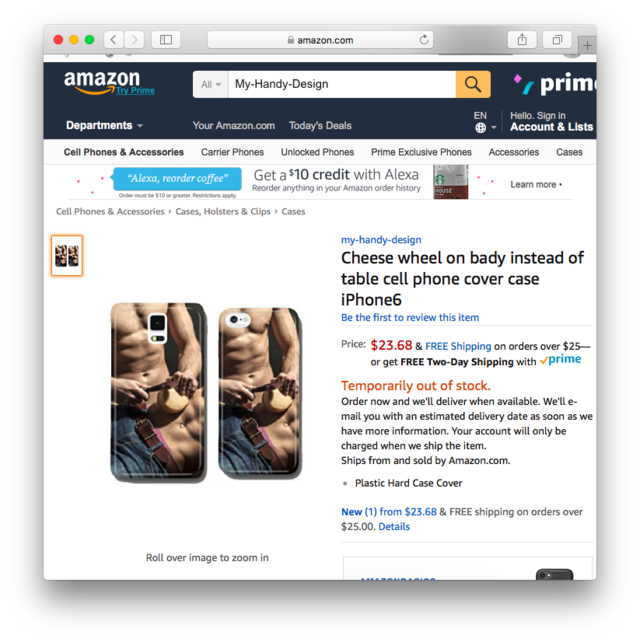Click the My-Handy-Design search field
The image size is (640, 642).
(342, 84)
